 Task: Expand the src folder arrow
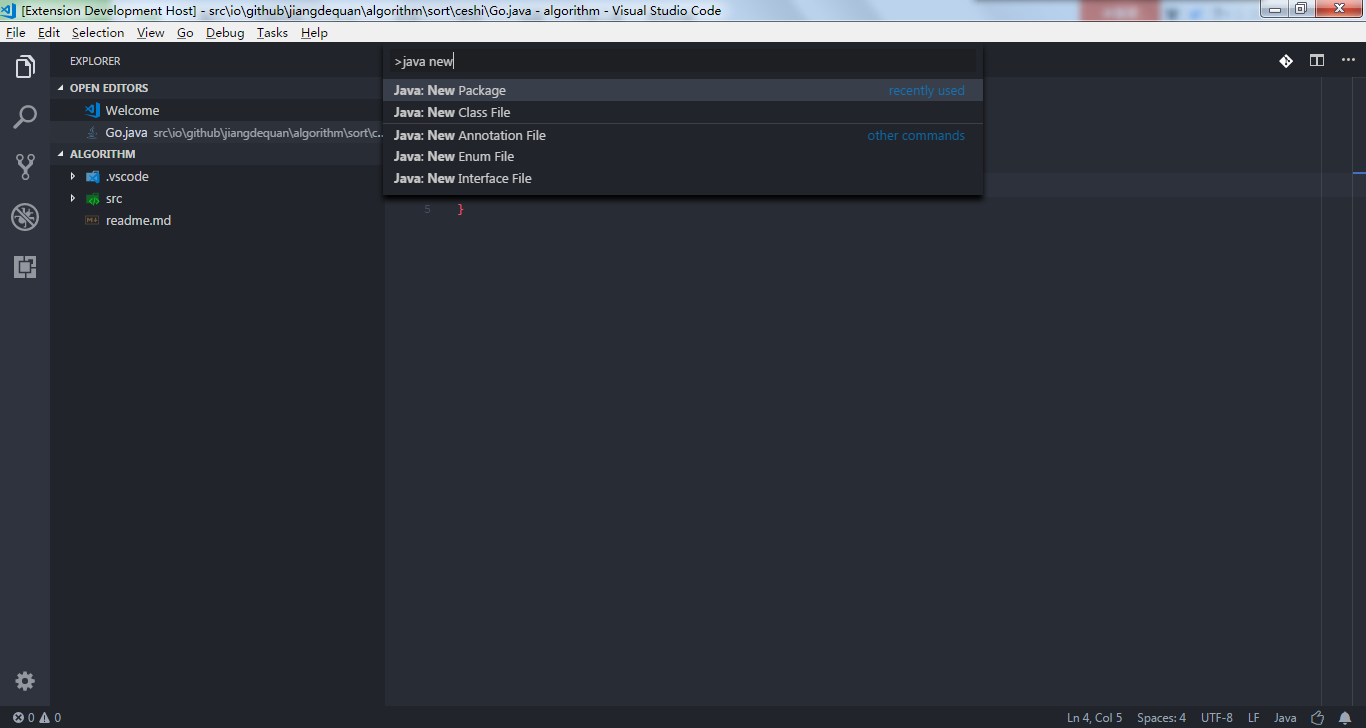click(x=73, y=198)
